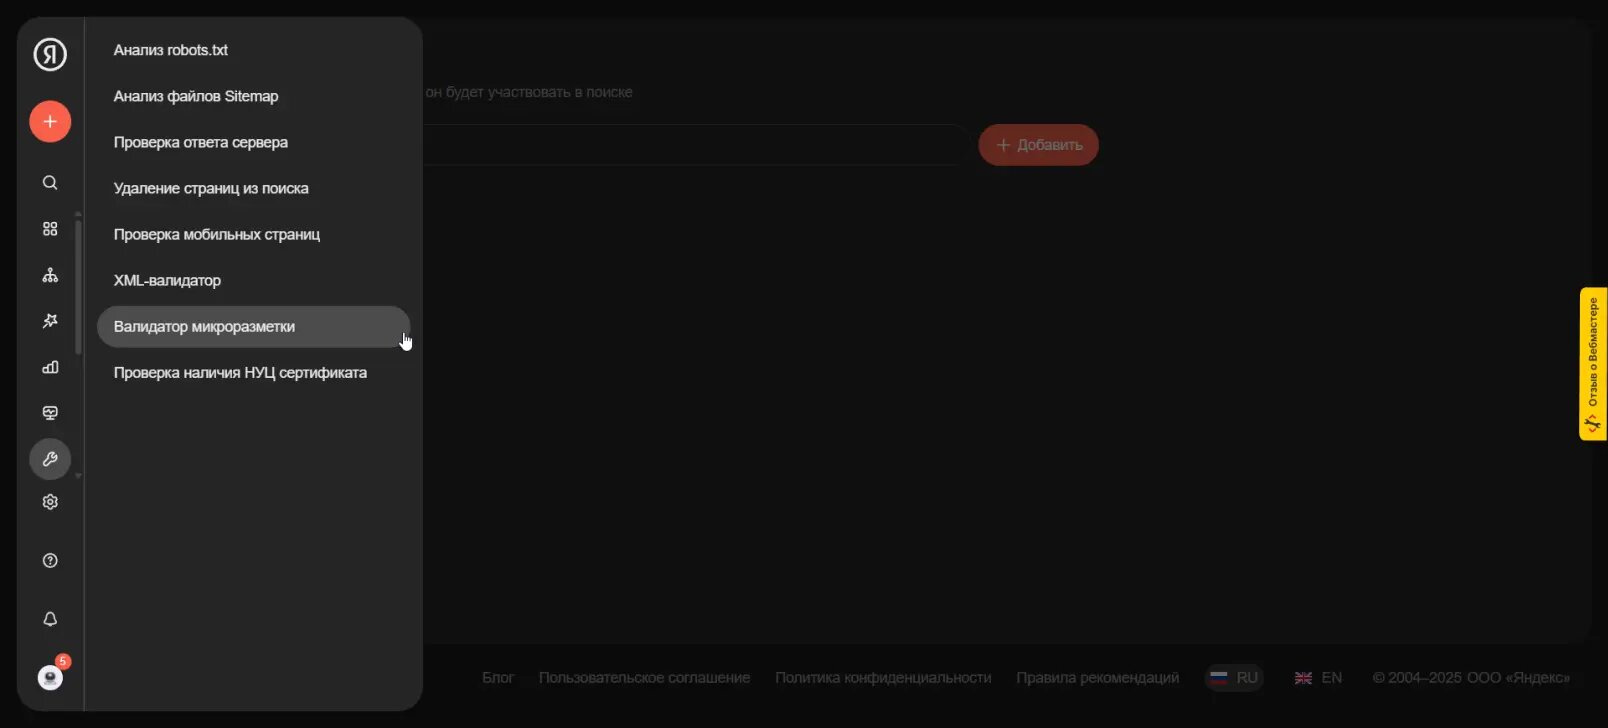Open the gear settings sidebar icon
The width and height of the screenshot is (1608, 728).
[50, 502]
